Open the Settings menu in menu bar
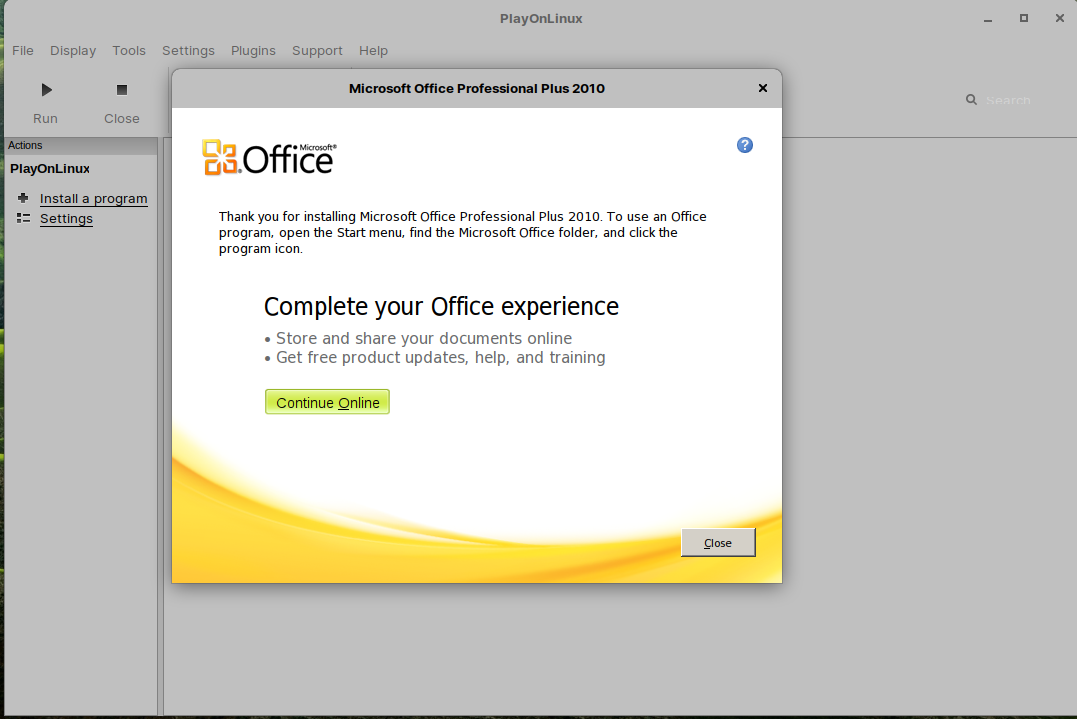 (x=188, y=50)
